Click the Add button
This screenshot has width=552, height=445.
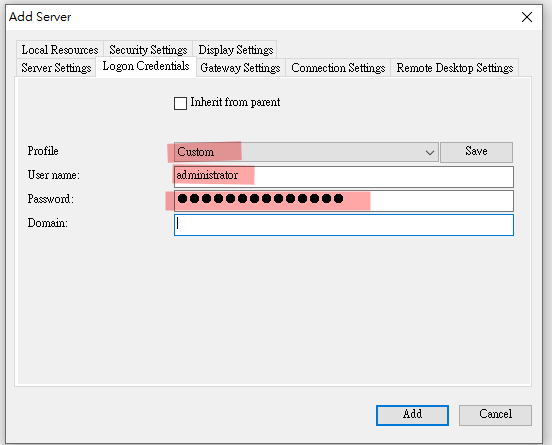412,415
